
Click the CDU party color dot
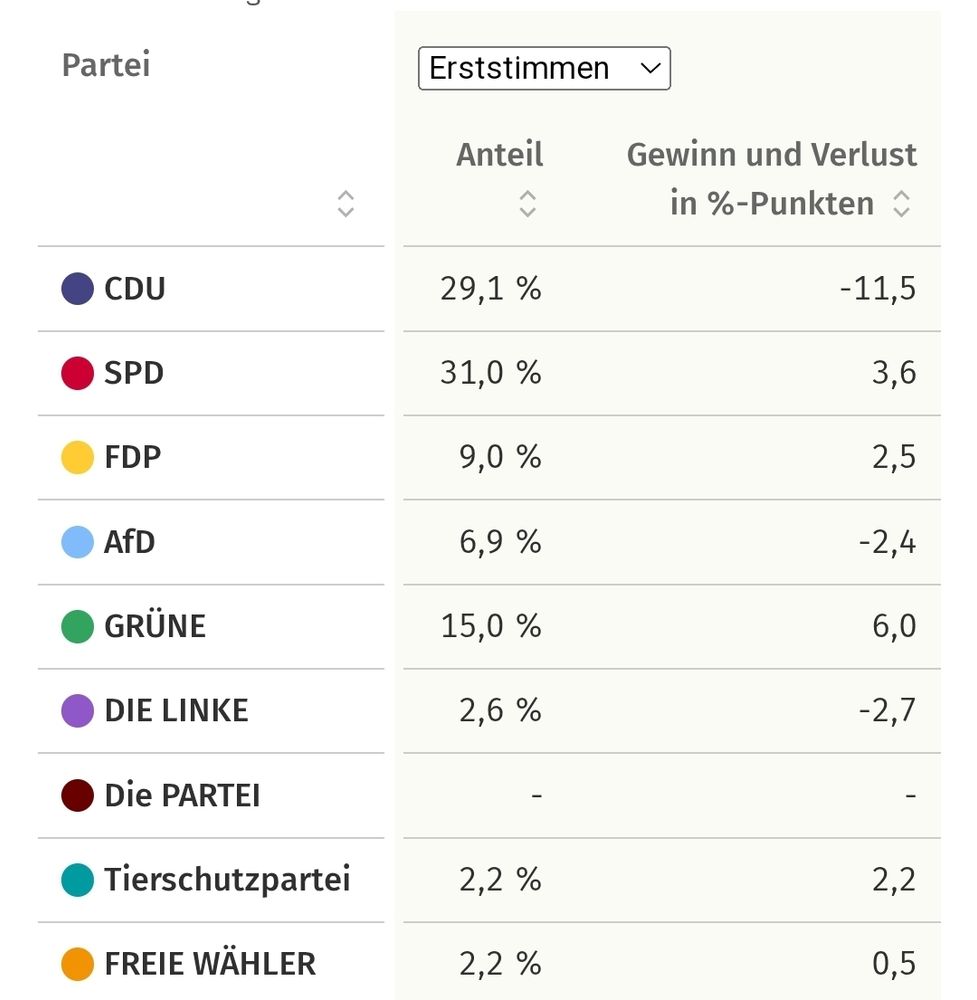point(75,288)
